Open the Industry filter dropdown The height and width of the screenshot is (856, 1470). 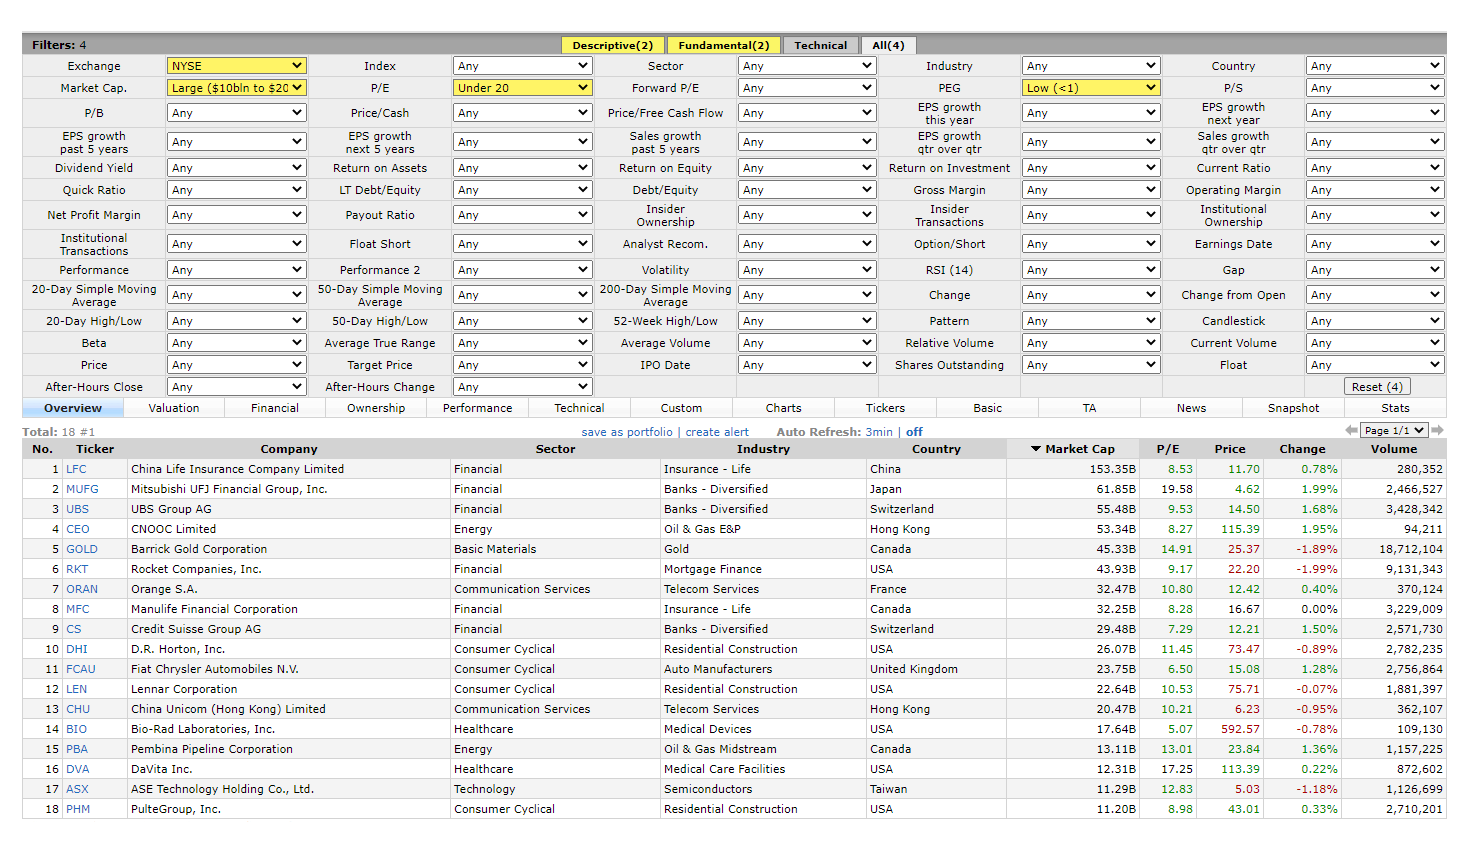tap(1091, 66)
